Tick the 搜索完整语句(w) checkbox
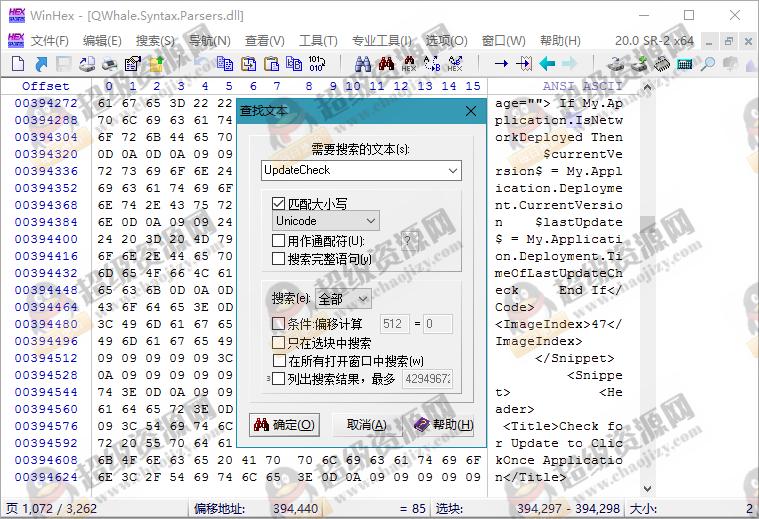Image resolution: width=759 pixels, height=519 pixels. [278, 259]
